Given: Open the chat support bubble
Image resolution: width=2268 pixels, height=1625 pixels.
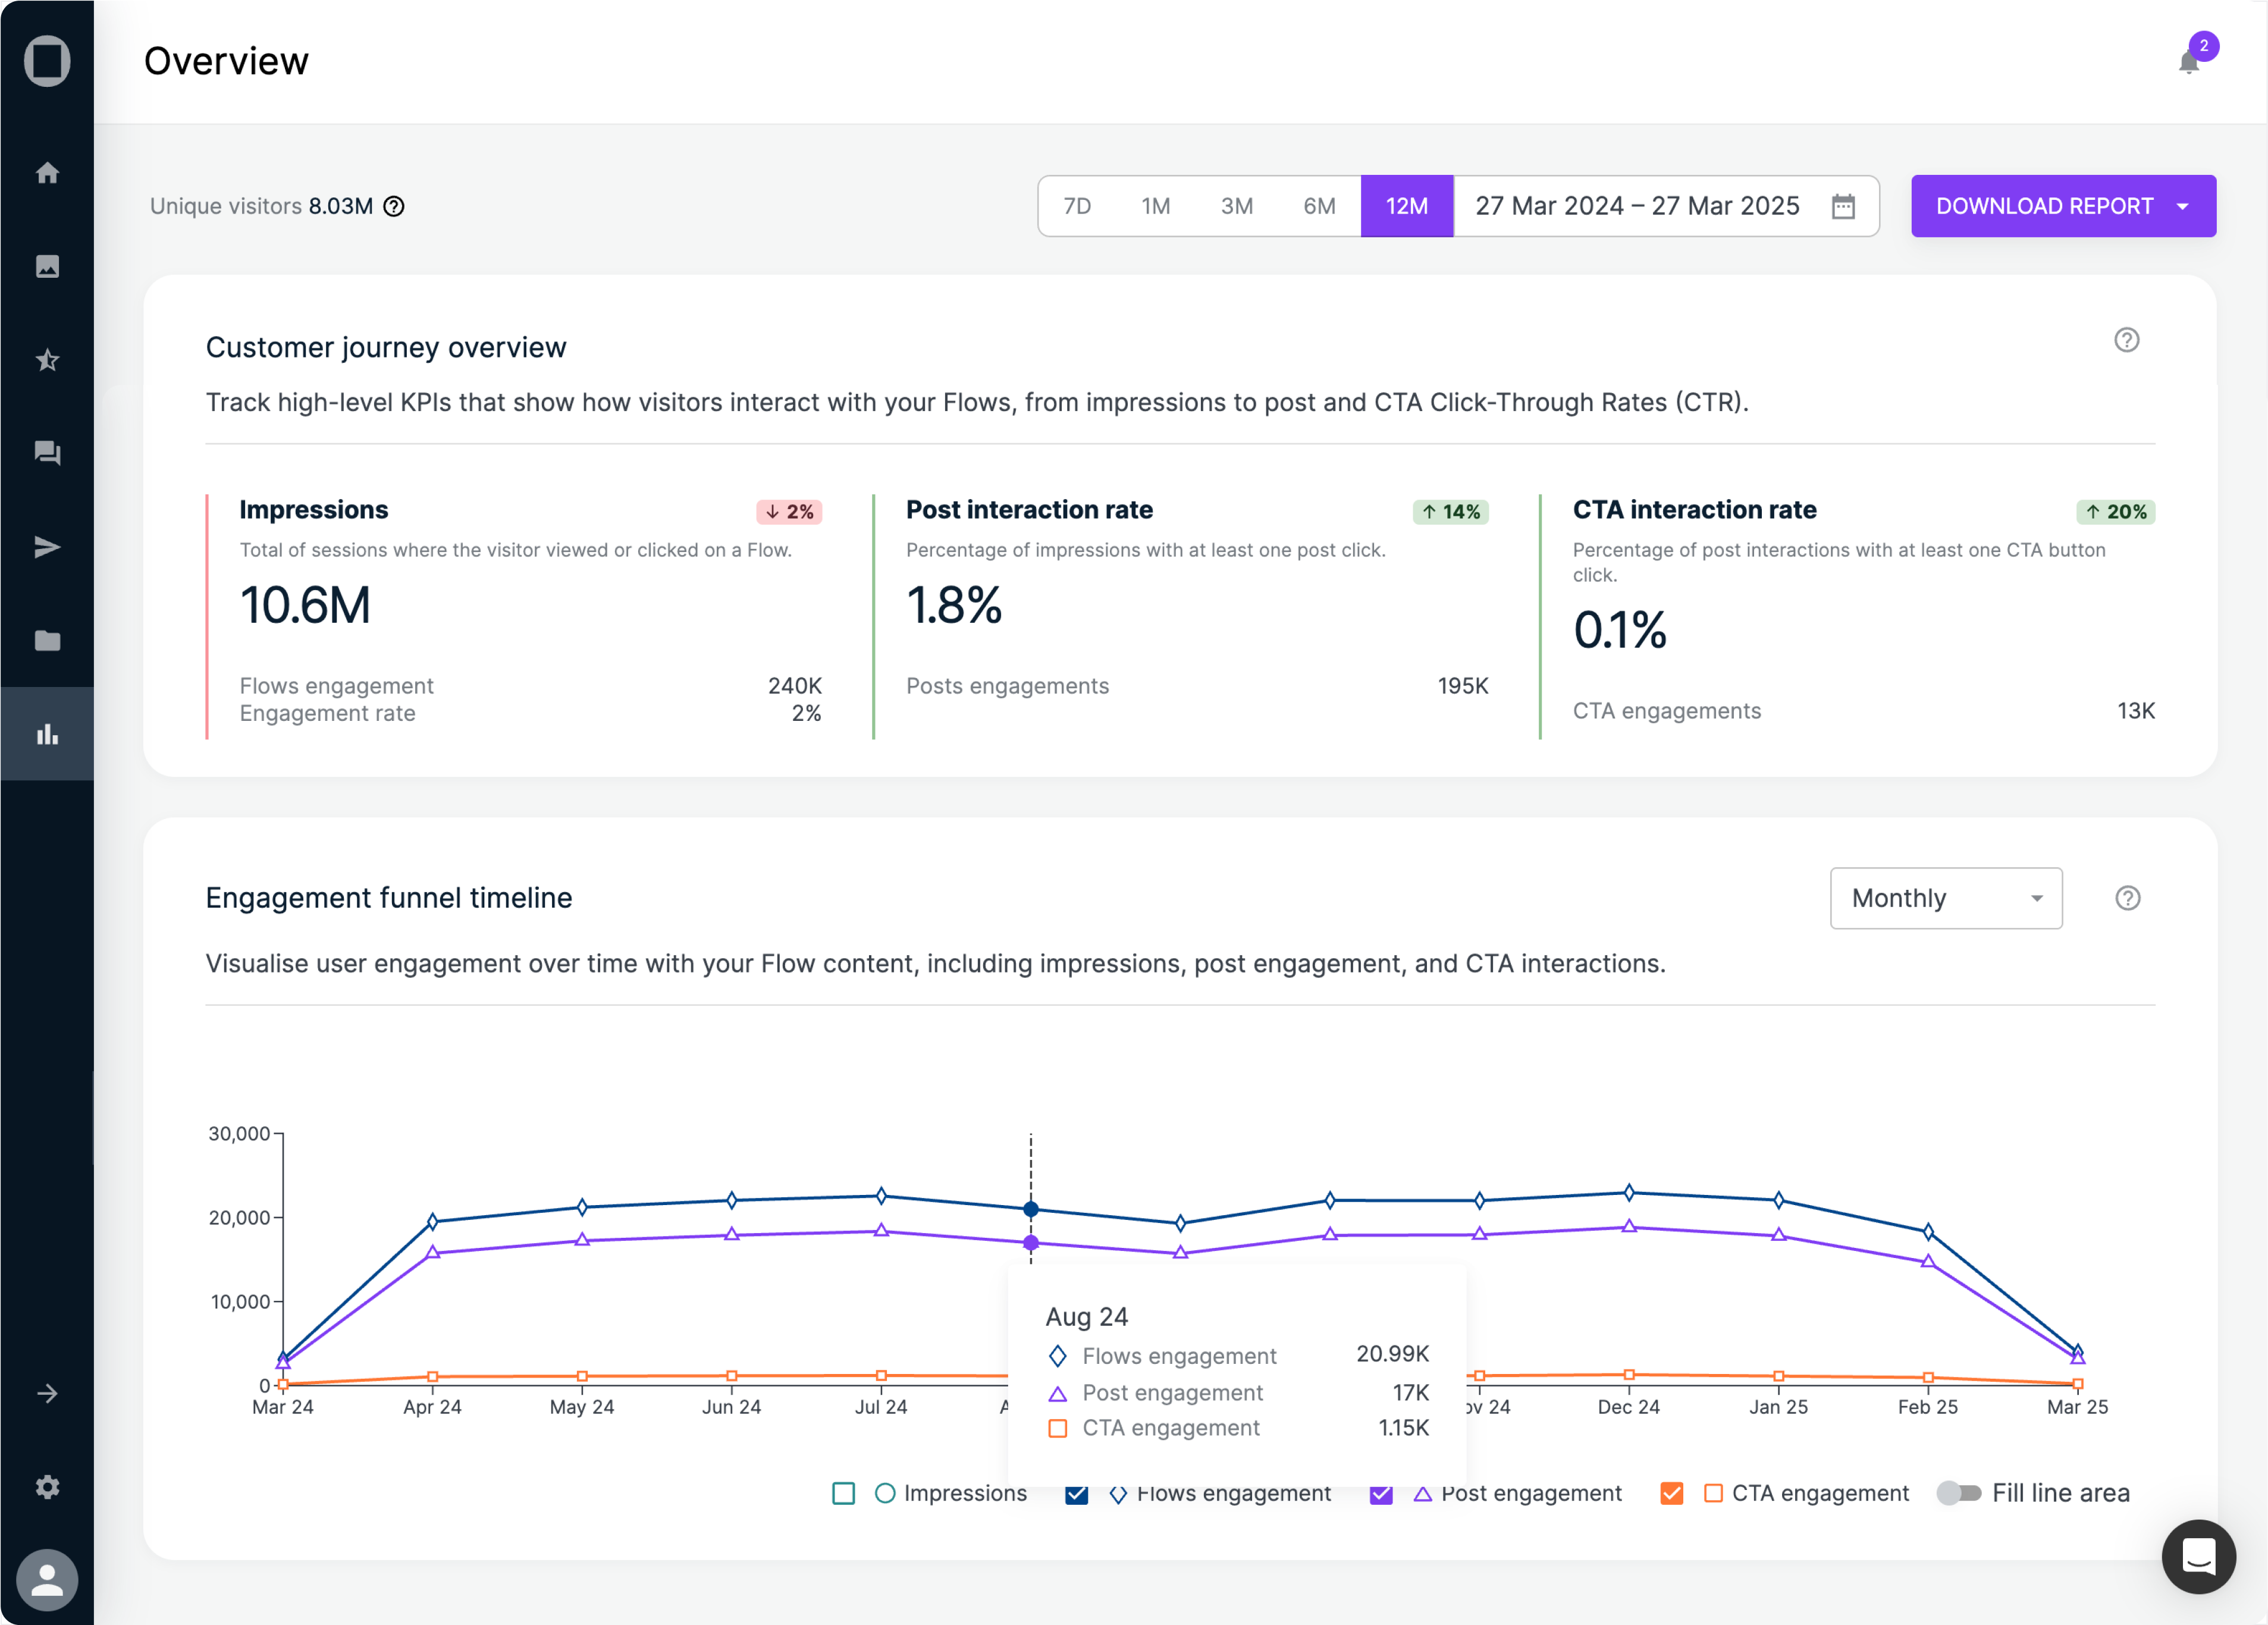Looking at the screenshot, I should [x=2197, y=1556].
